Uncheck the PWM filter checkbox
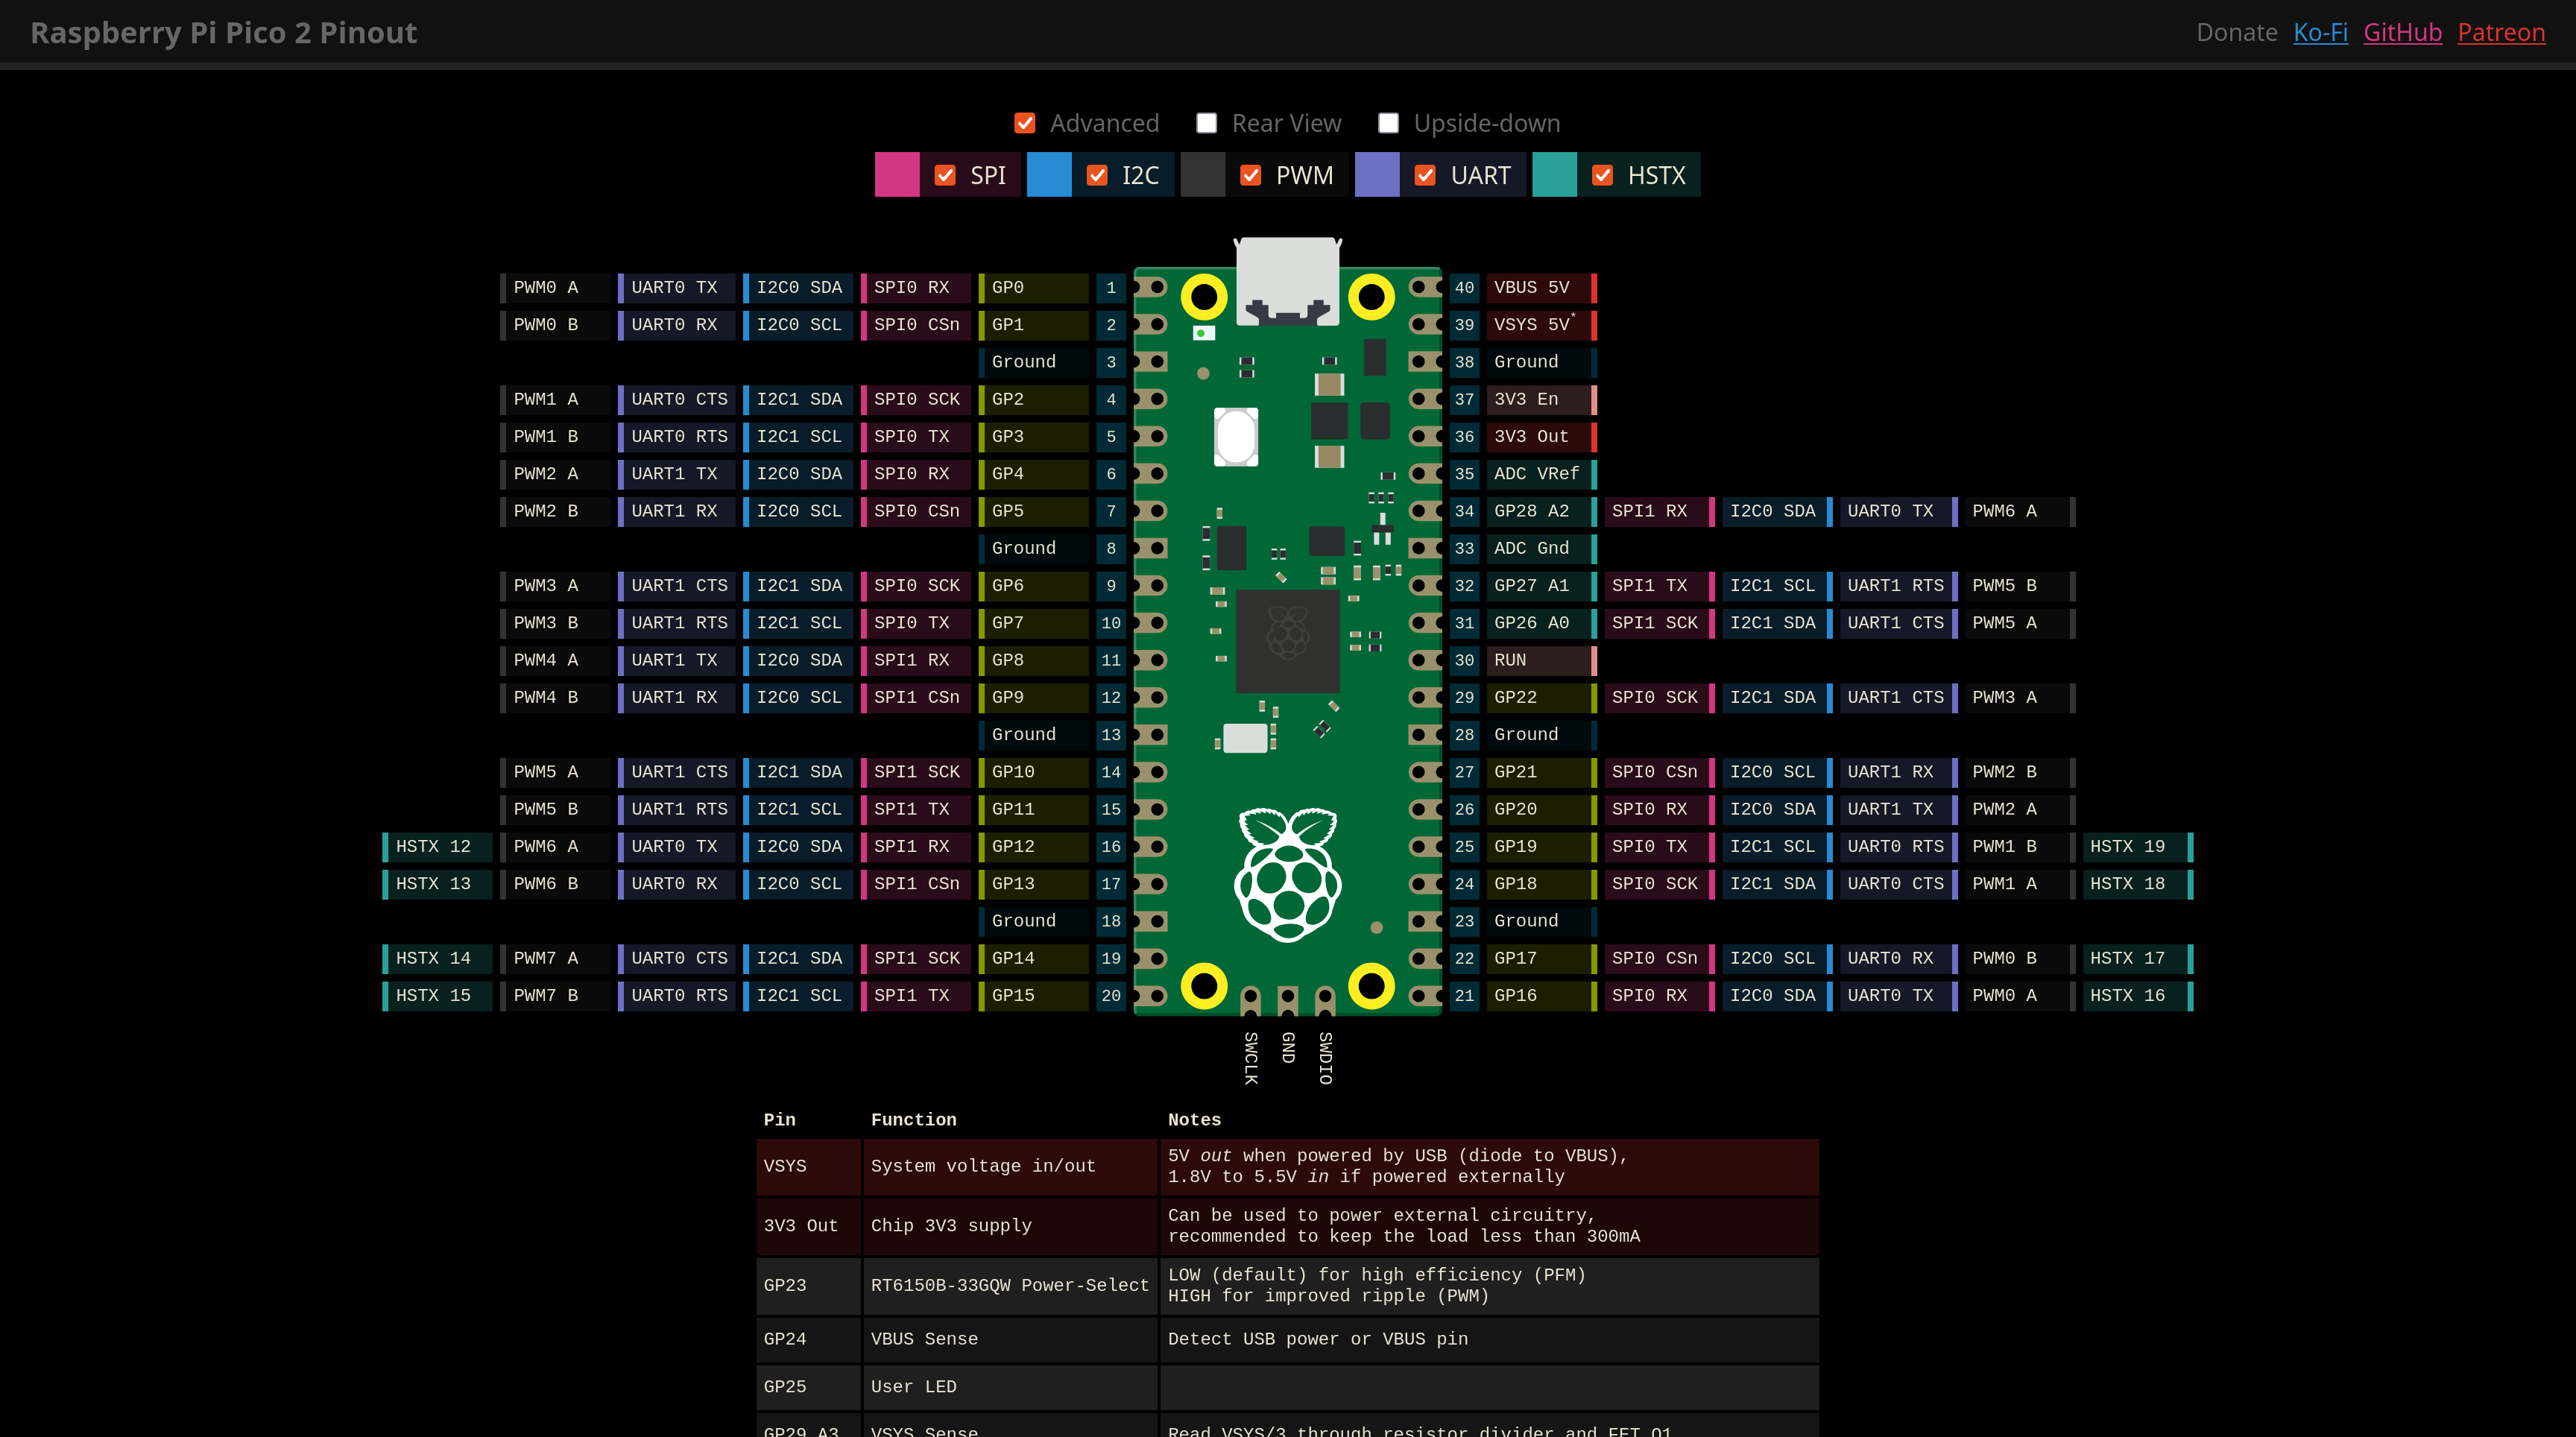Image resolution: width=2576 pixels, height=1437 pixels. coord(1250,175)
